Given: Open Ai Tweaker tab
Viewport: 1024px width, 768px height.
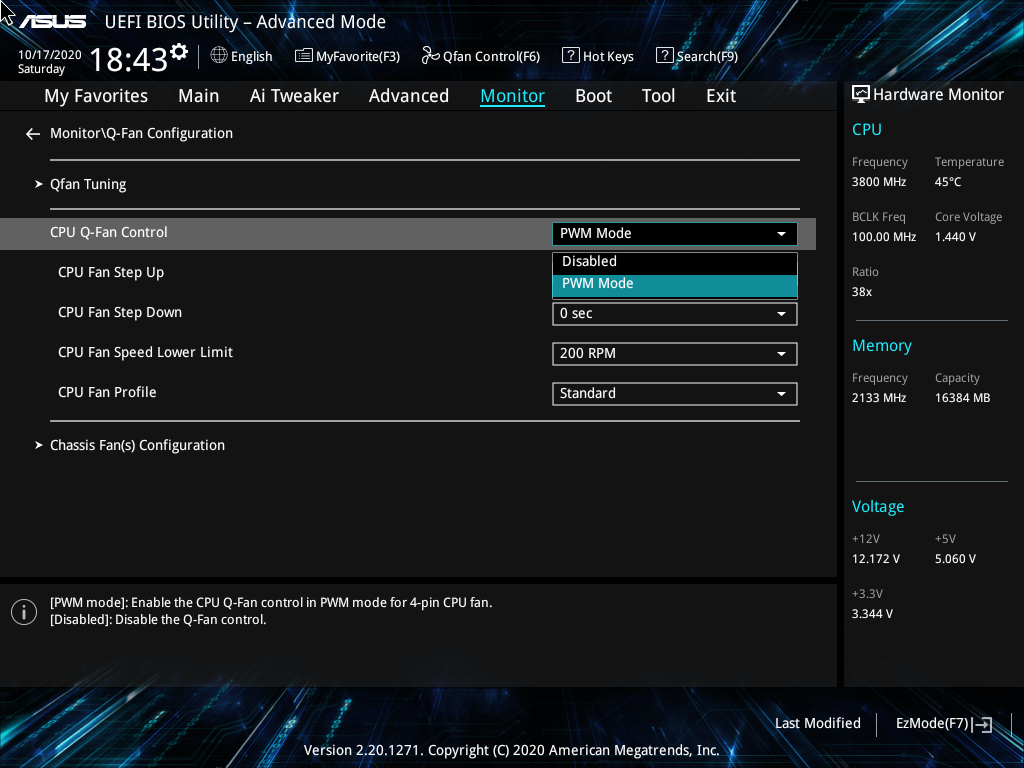Looking at the screenshot, I should [294, 96].
